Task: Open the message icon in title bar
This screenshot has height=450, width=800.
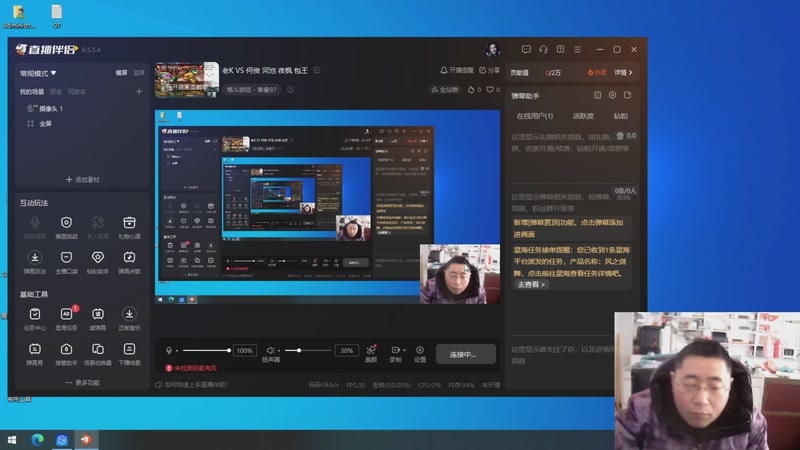Action: (526, 49)
